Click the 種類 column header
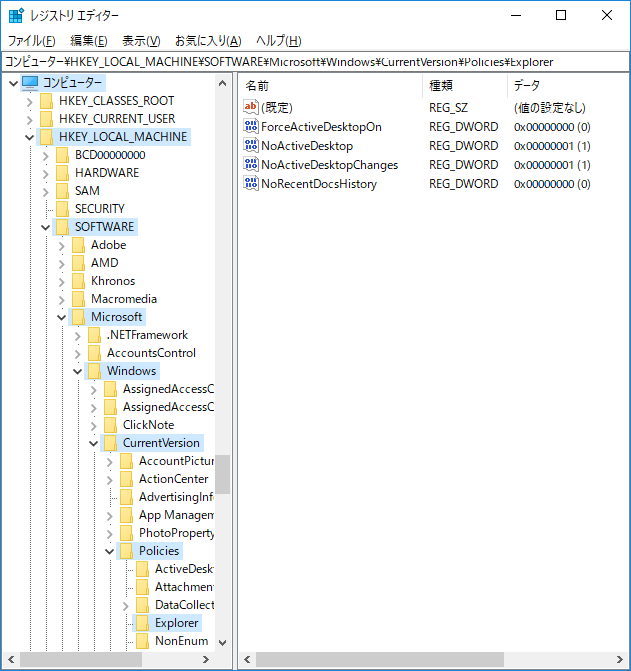The height and width of the screenshot is (671, 631). 465,86
